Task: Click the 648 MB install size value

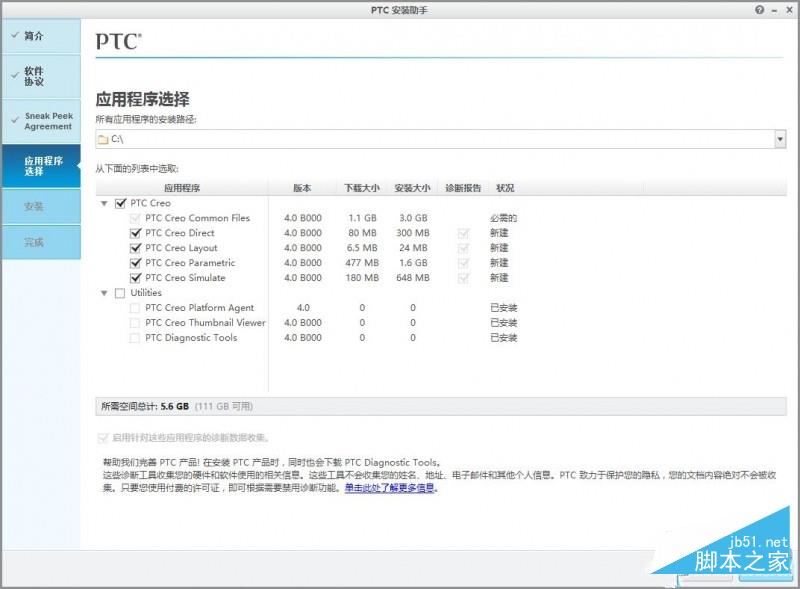Action: (x=413, y=278)
